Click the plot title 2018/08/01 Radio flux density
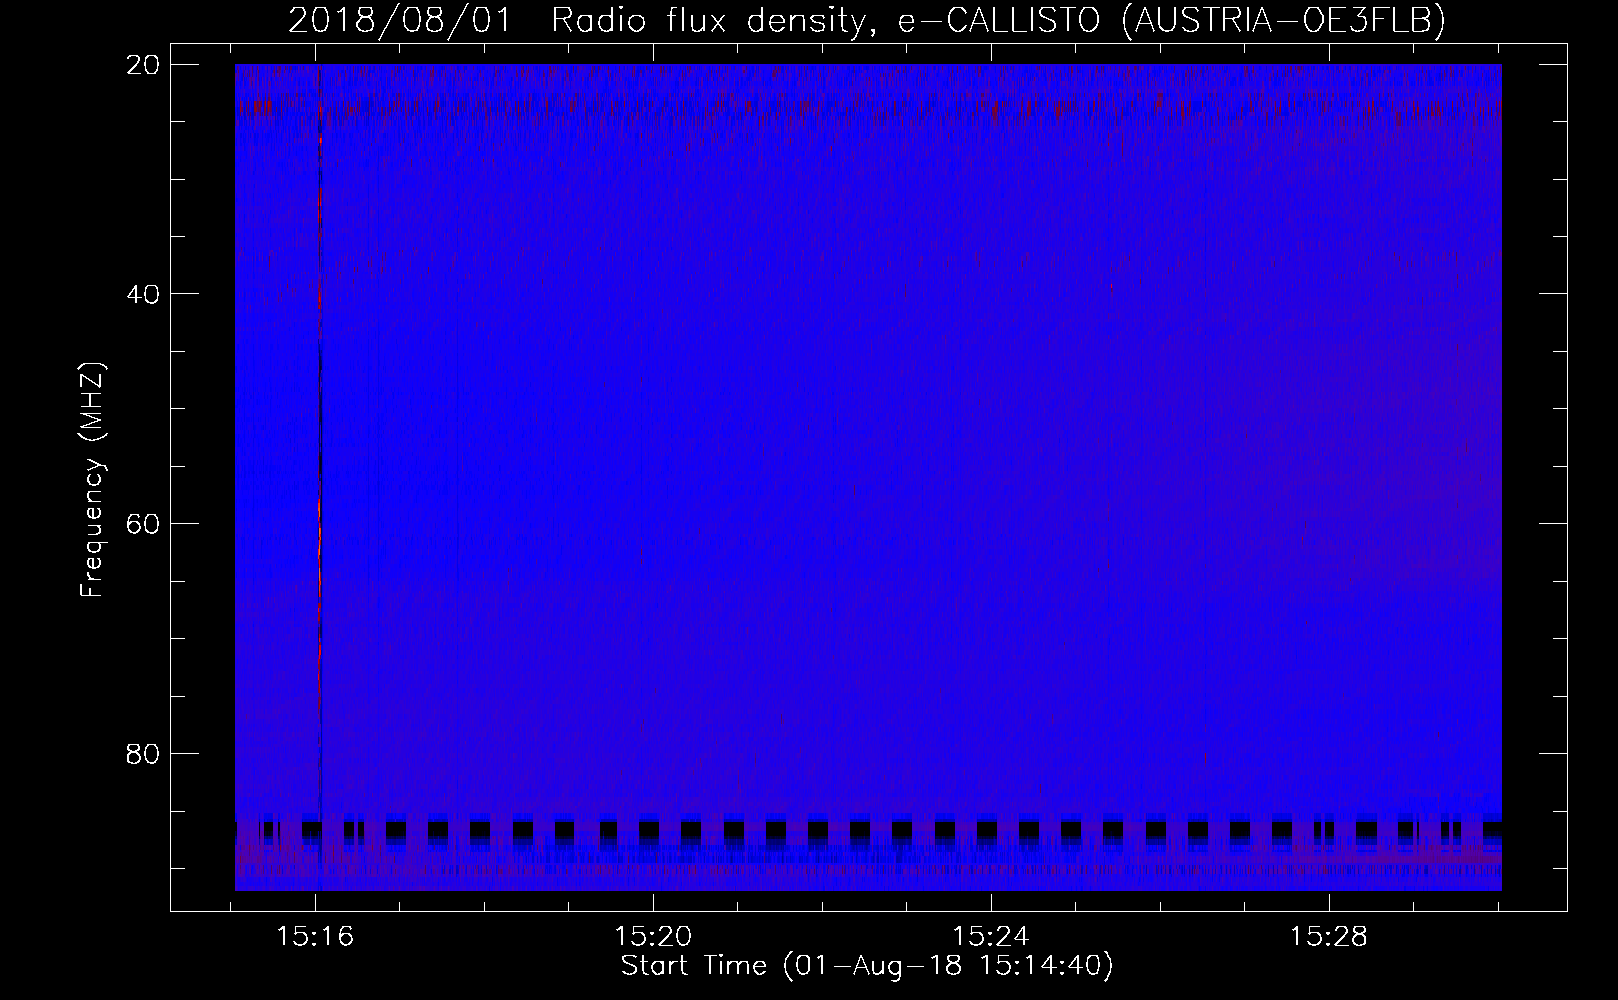Screen dimensions: 1618x1000 click(867, 20)
